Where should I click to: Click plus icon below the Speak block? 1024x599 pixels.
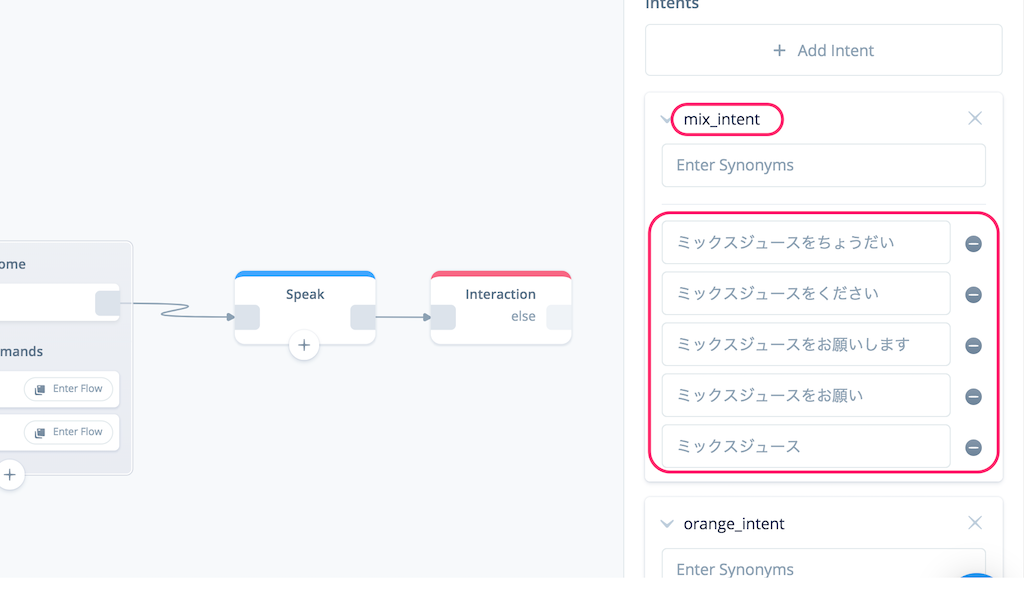tap(304, 346)
